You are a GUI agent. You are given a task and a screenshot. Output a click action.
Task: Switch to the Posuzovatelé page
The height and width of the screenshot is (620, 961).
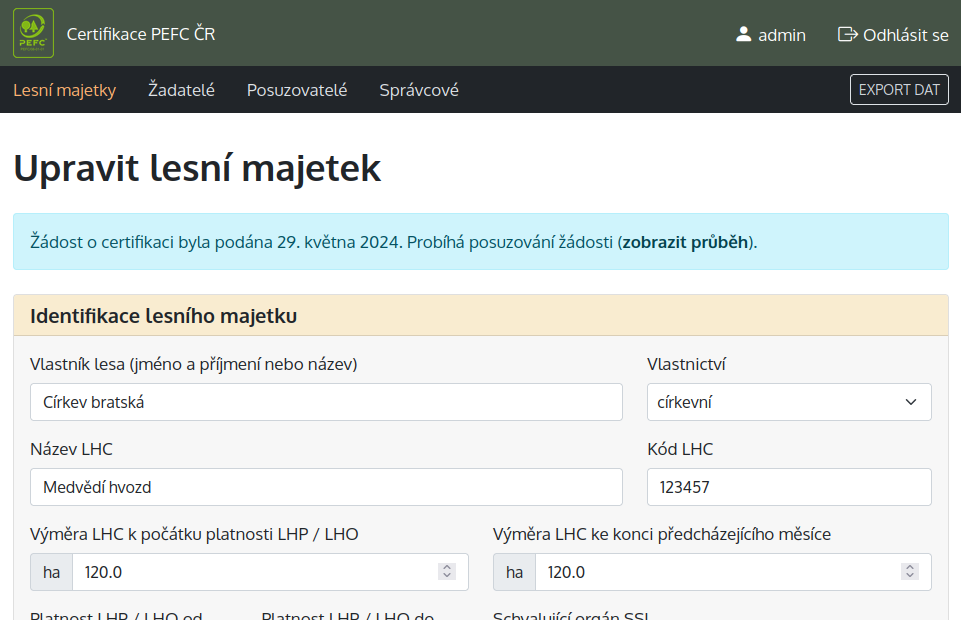[x=297, y=90]
